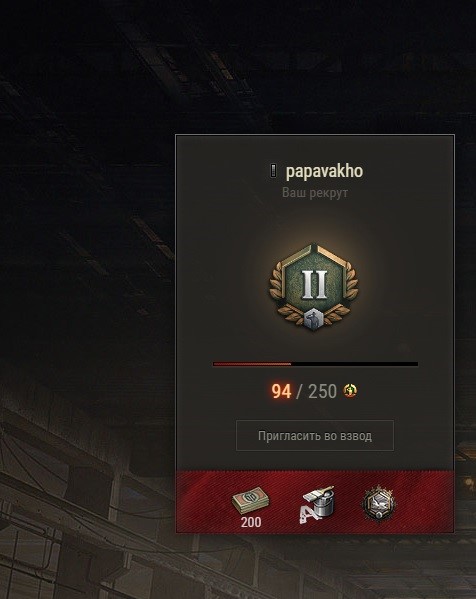
Task: Click the bonds banknote reward icon
Action: point(251,500)
